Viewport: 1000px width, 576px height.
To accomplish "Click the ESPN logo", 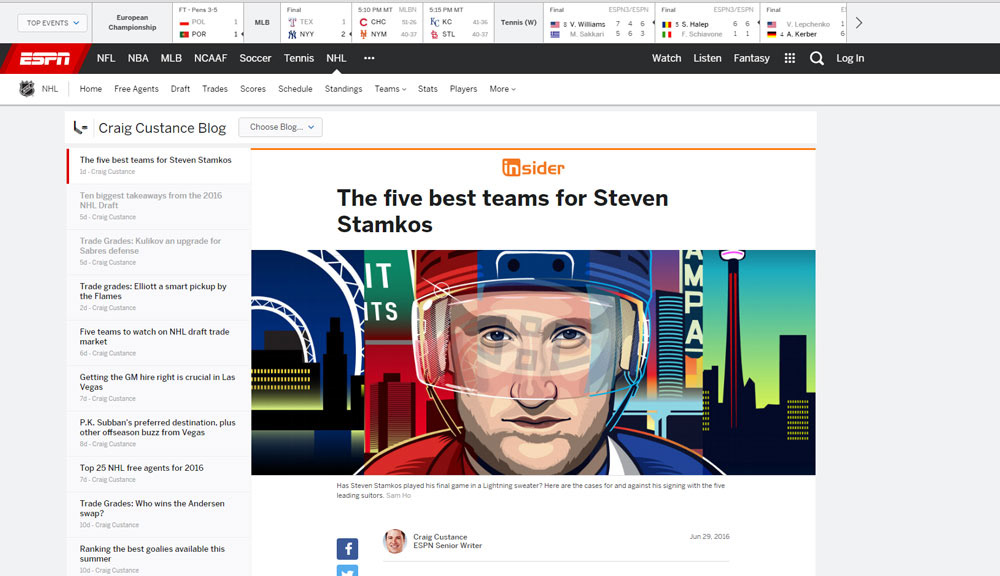I will pyautogui.click(x=45, y=59).
